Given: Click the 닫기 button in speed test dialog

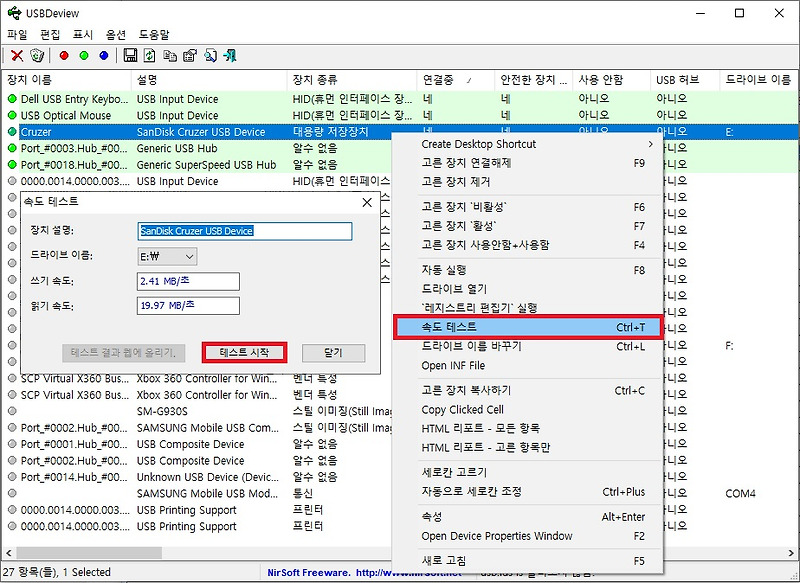Looking at the screenshot, I should pyautogui.click(x=333, y=352).
